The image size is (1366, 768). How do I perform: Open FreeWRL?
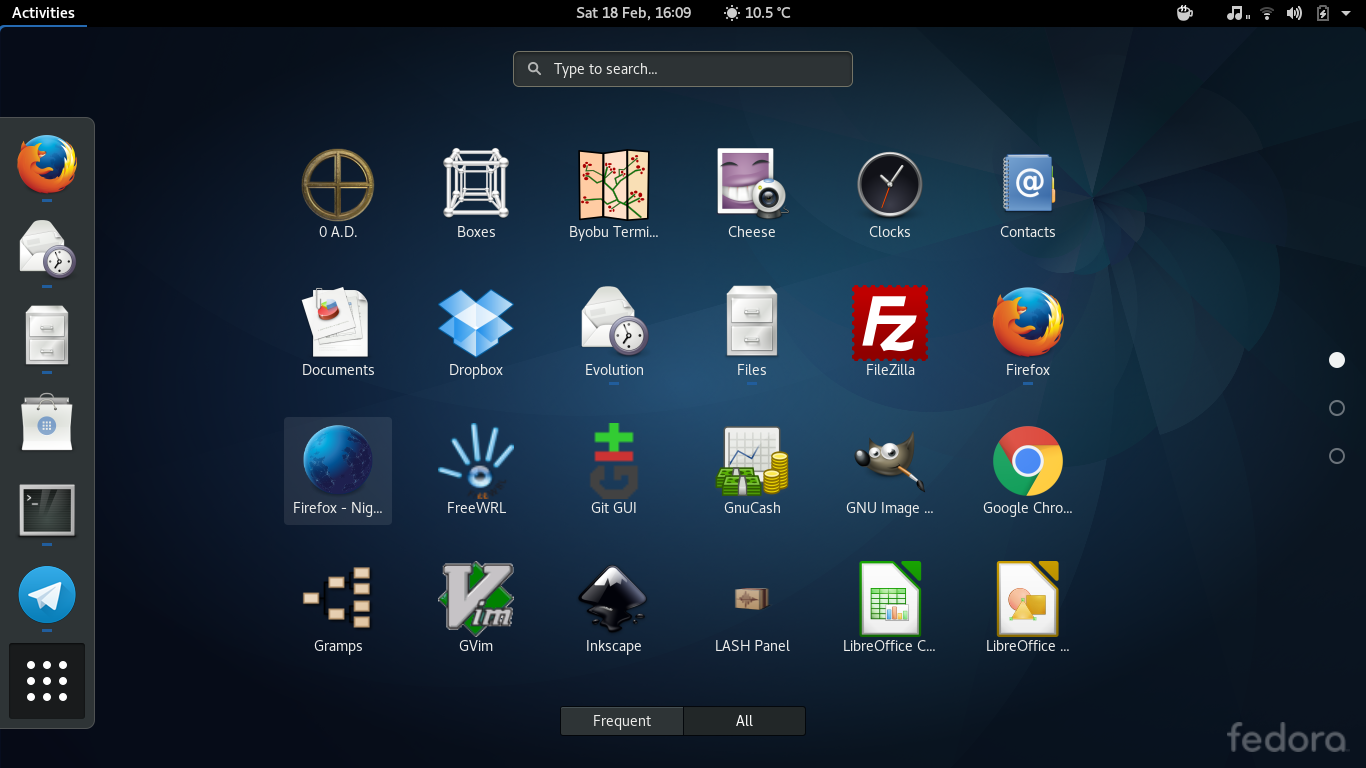(x=476, y=461)
